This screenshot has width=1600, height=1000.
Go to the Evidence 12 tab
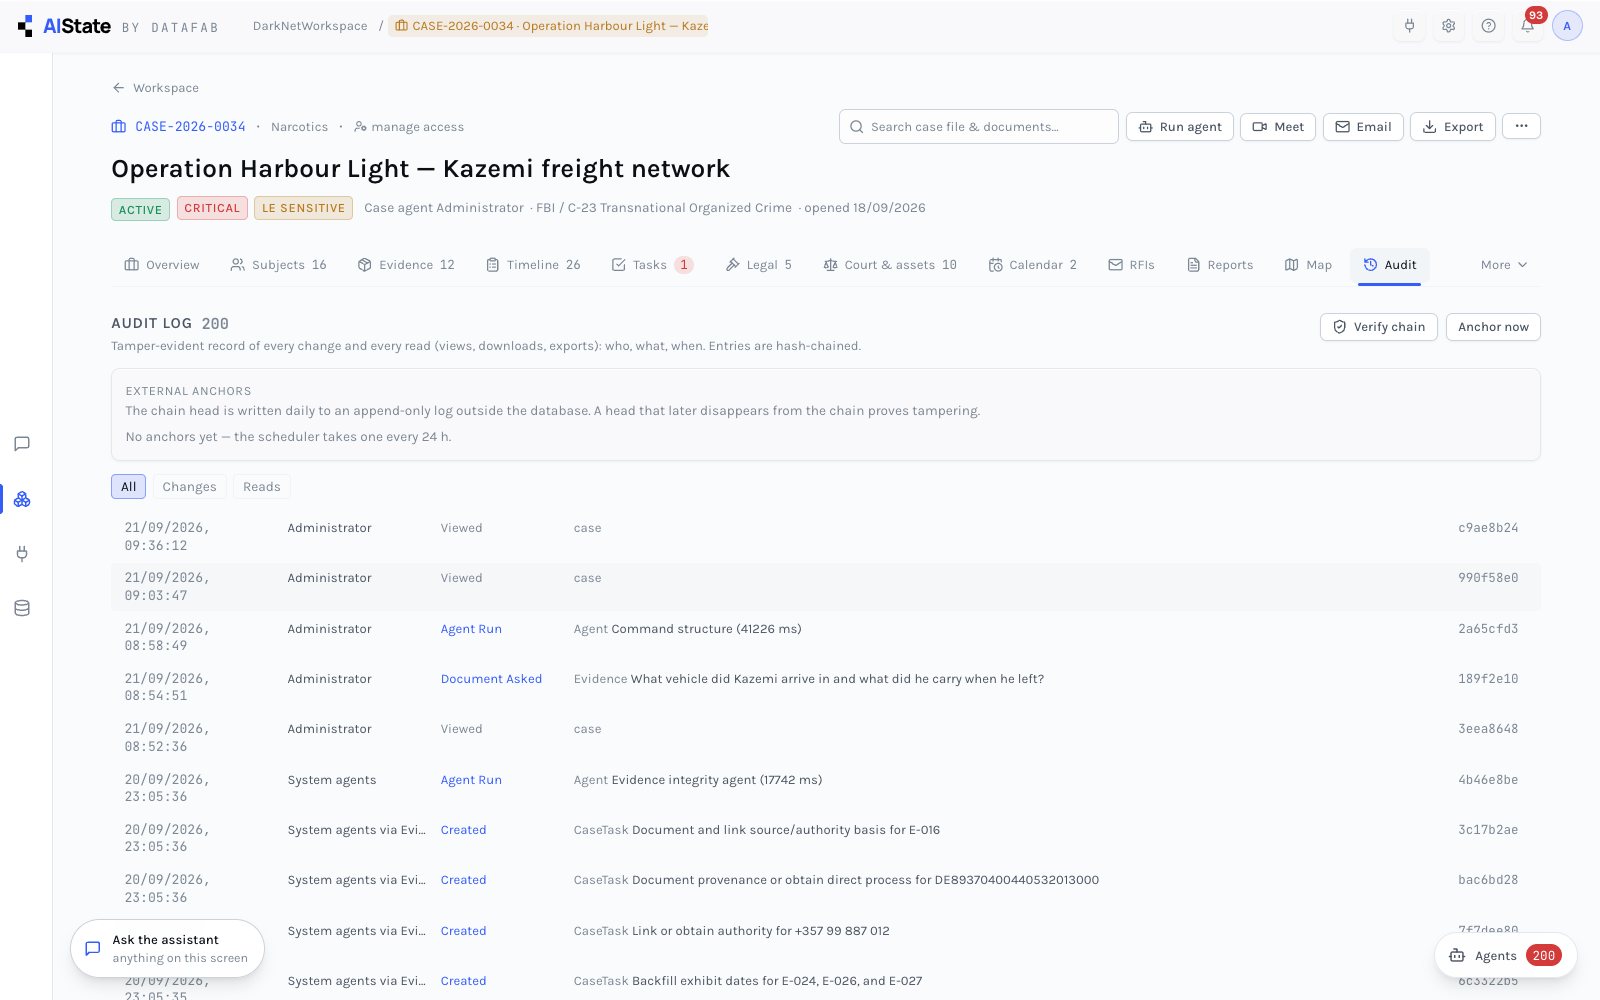(x=406, y=265)
